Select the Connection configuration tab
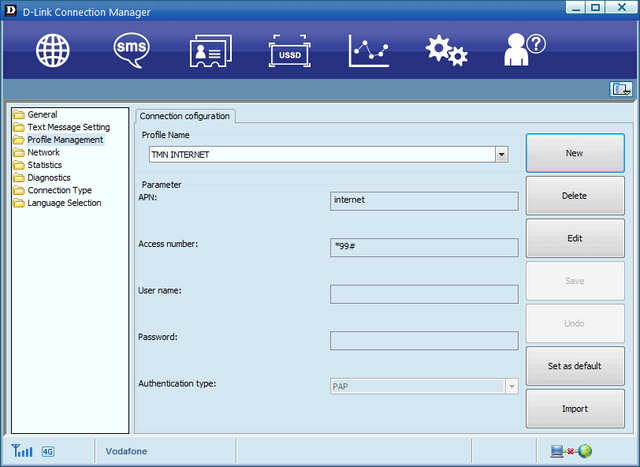640x467 pixels. (185, 116)
